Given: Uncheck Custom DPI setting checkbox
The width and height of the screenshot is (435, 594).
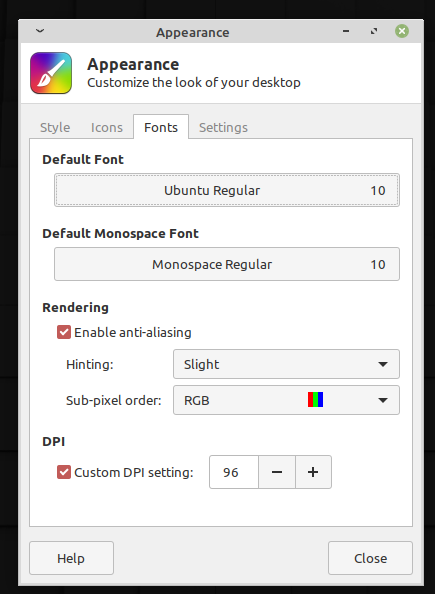Looking at the screenshot, I should point(64,472).
